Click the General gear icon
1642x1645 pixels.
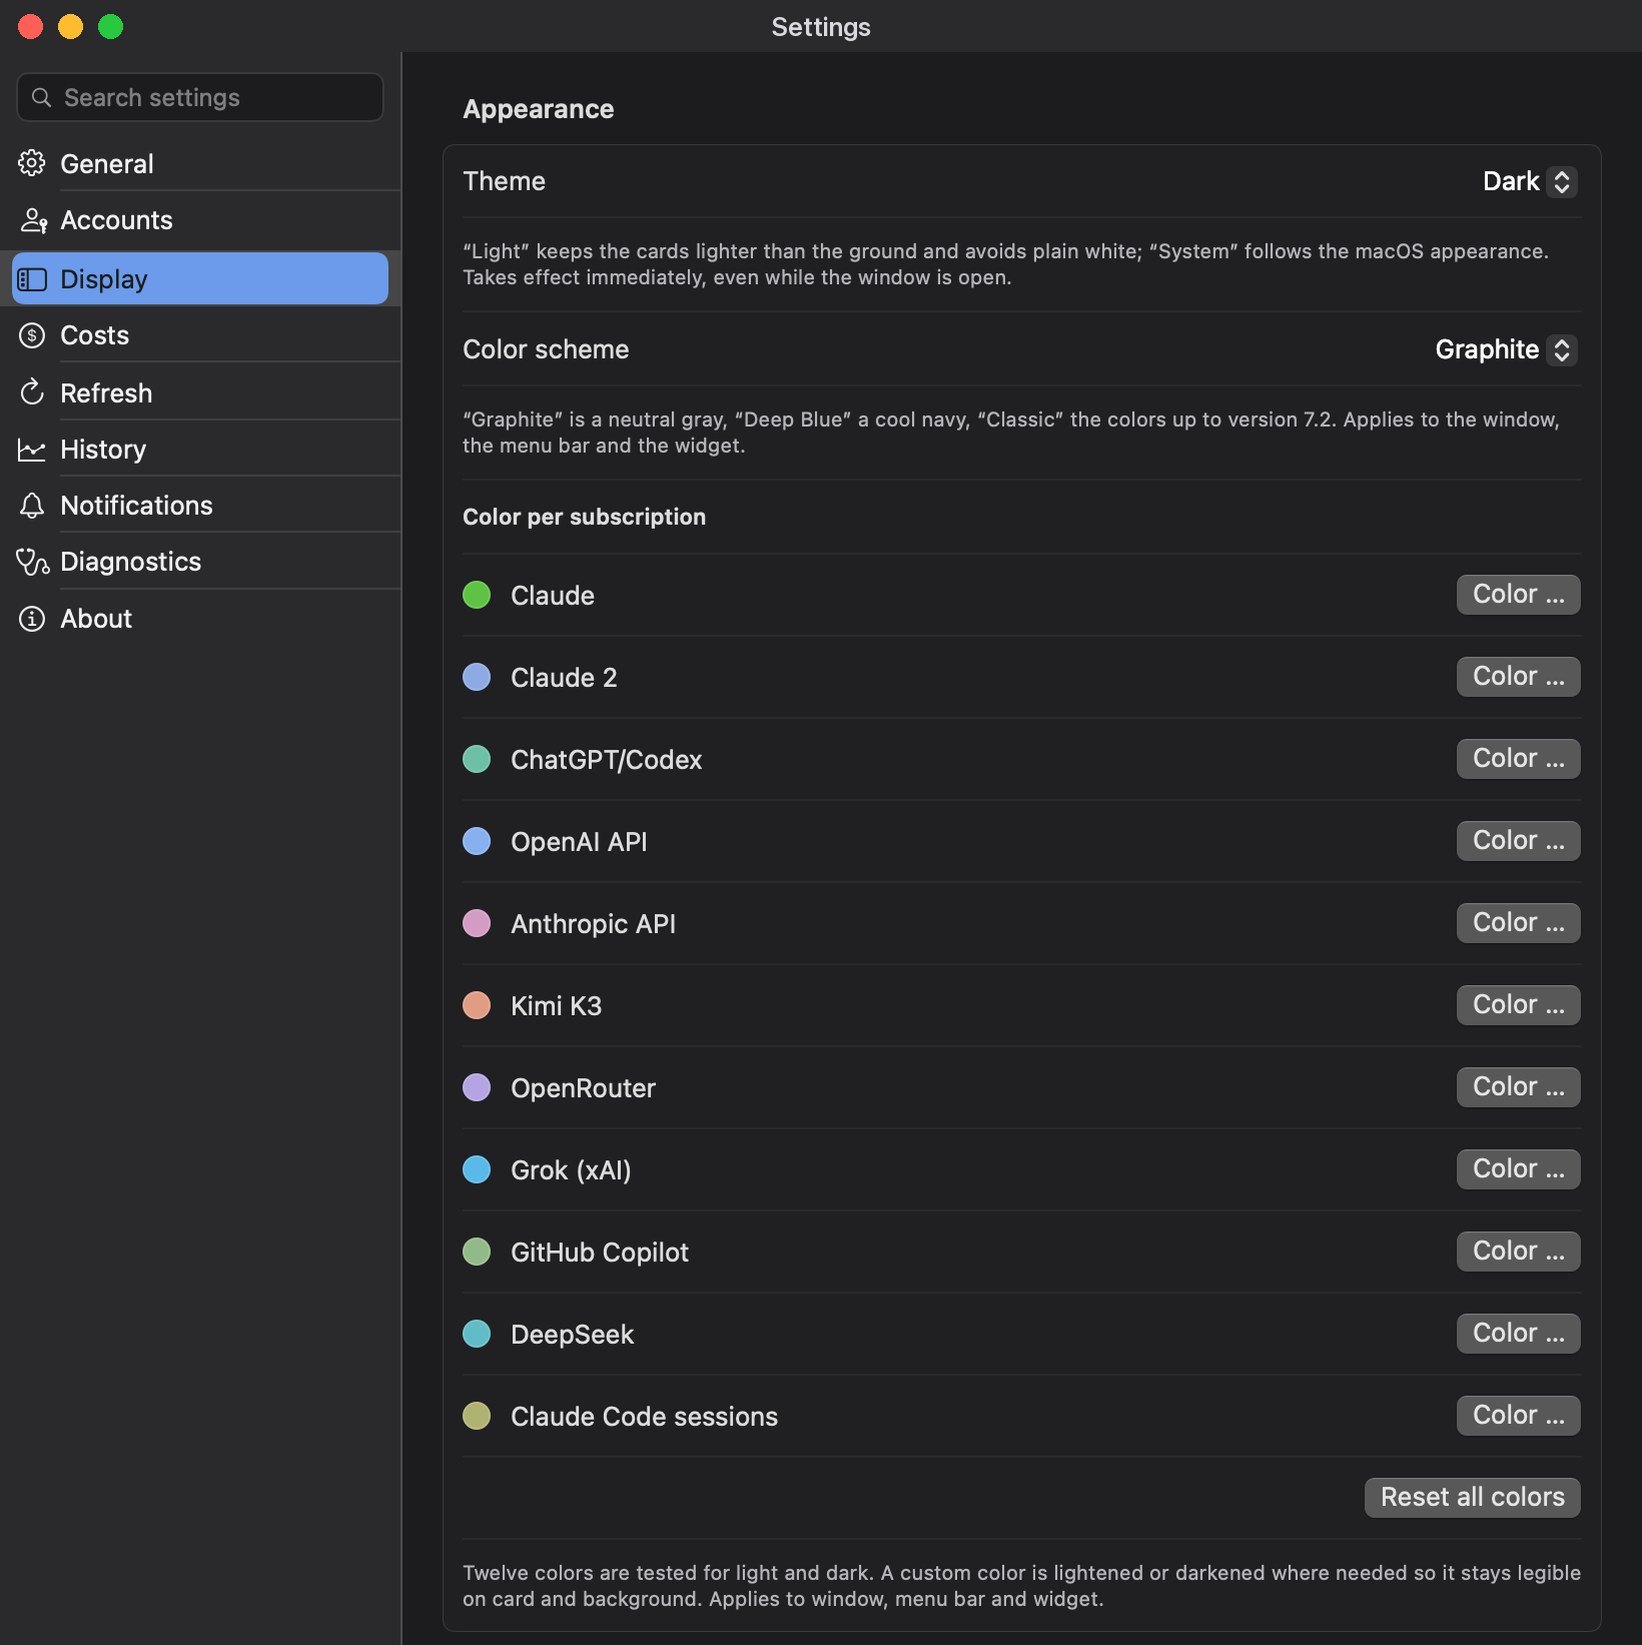pos(32,163)
